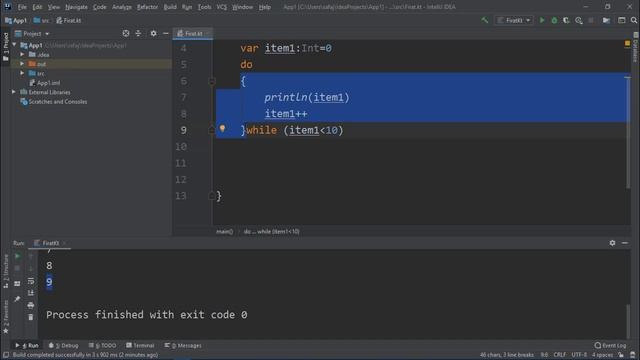Open the profiler run icon in the toolbar
This screenshot has width=640, height=360.
(x=579, y=20)
